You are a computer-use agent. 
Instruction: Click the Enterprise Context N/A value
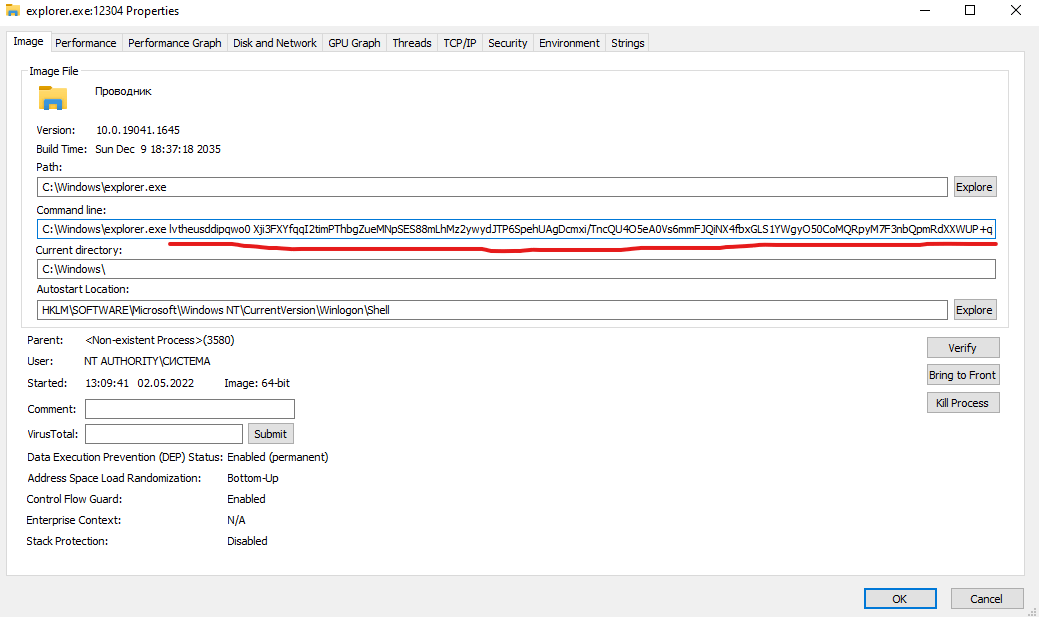coord(236,520)
